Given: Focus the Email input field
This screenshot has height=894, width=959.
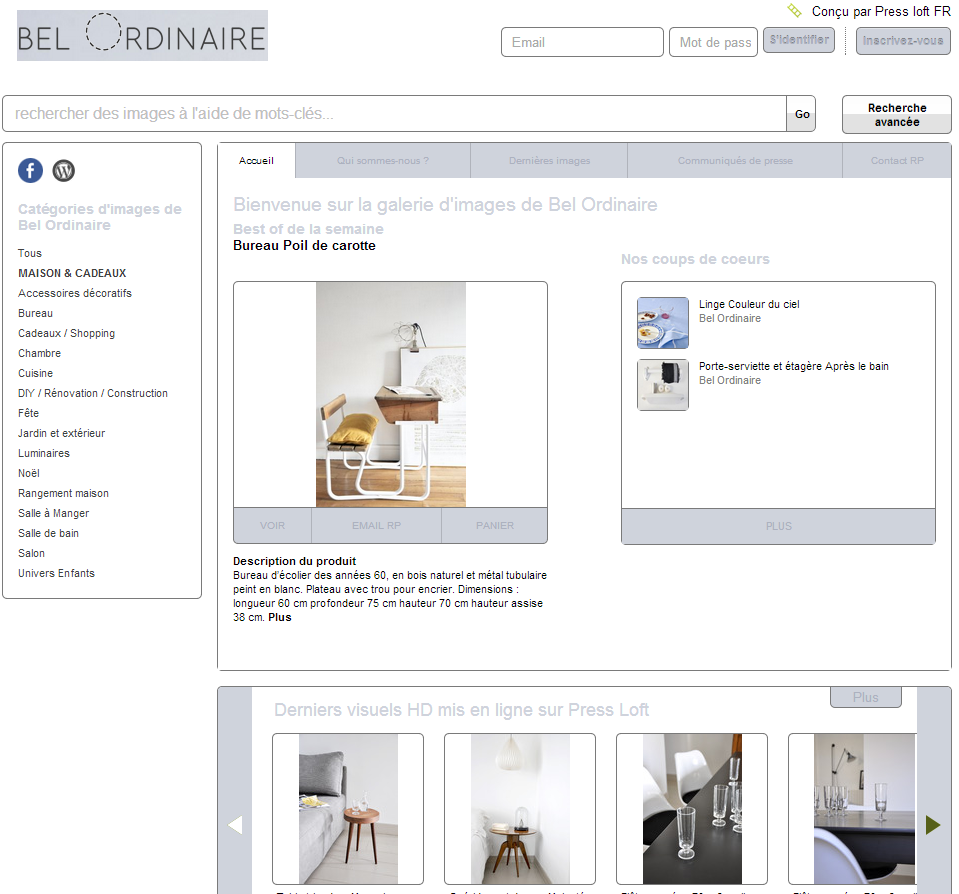Looking at the screenshot, I should click(x=582, y=42).
